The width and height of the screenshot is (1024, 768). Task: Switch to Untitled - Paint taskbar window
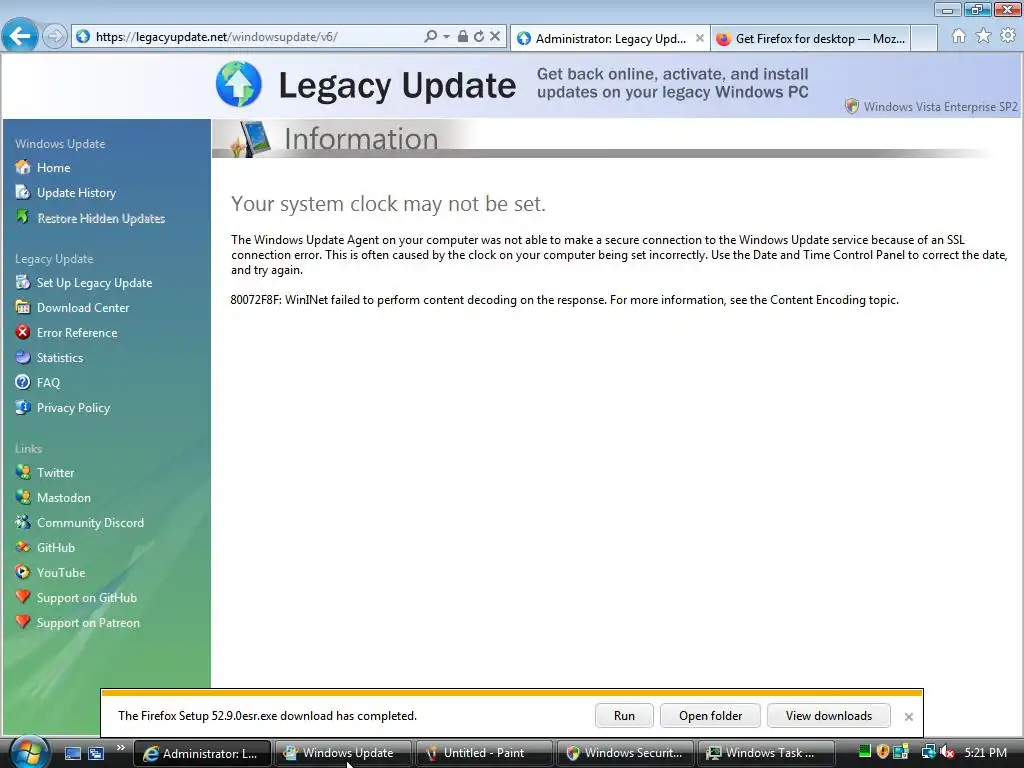[x=483, y=753]
